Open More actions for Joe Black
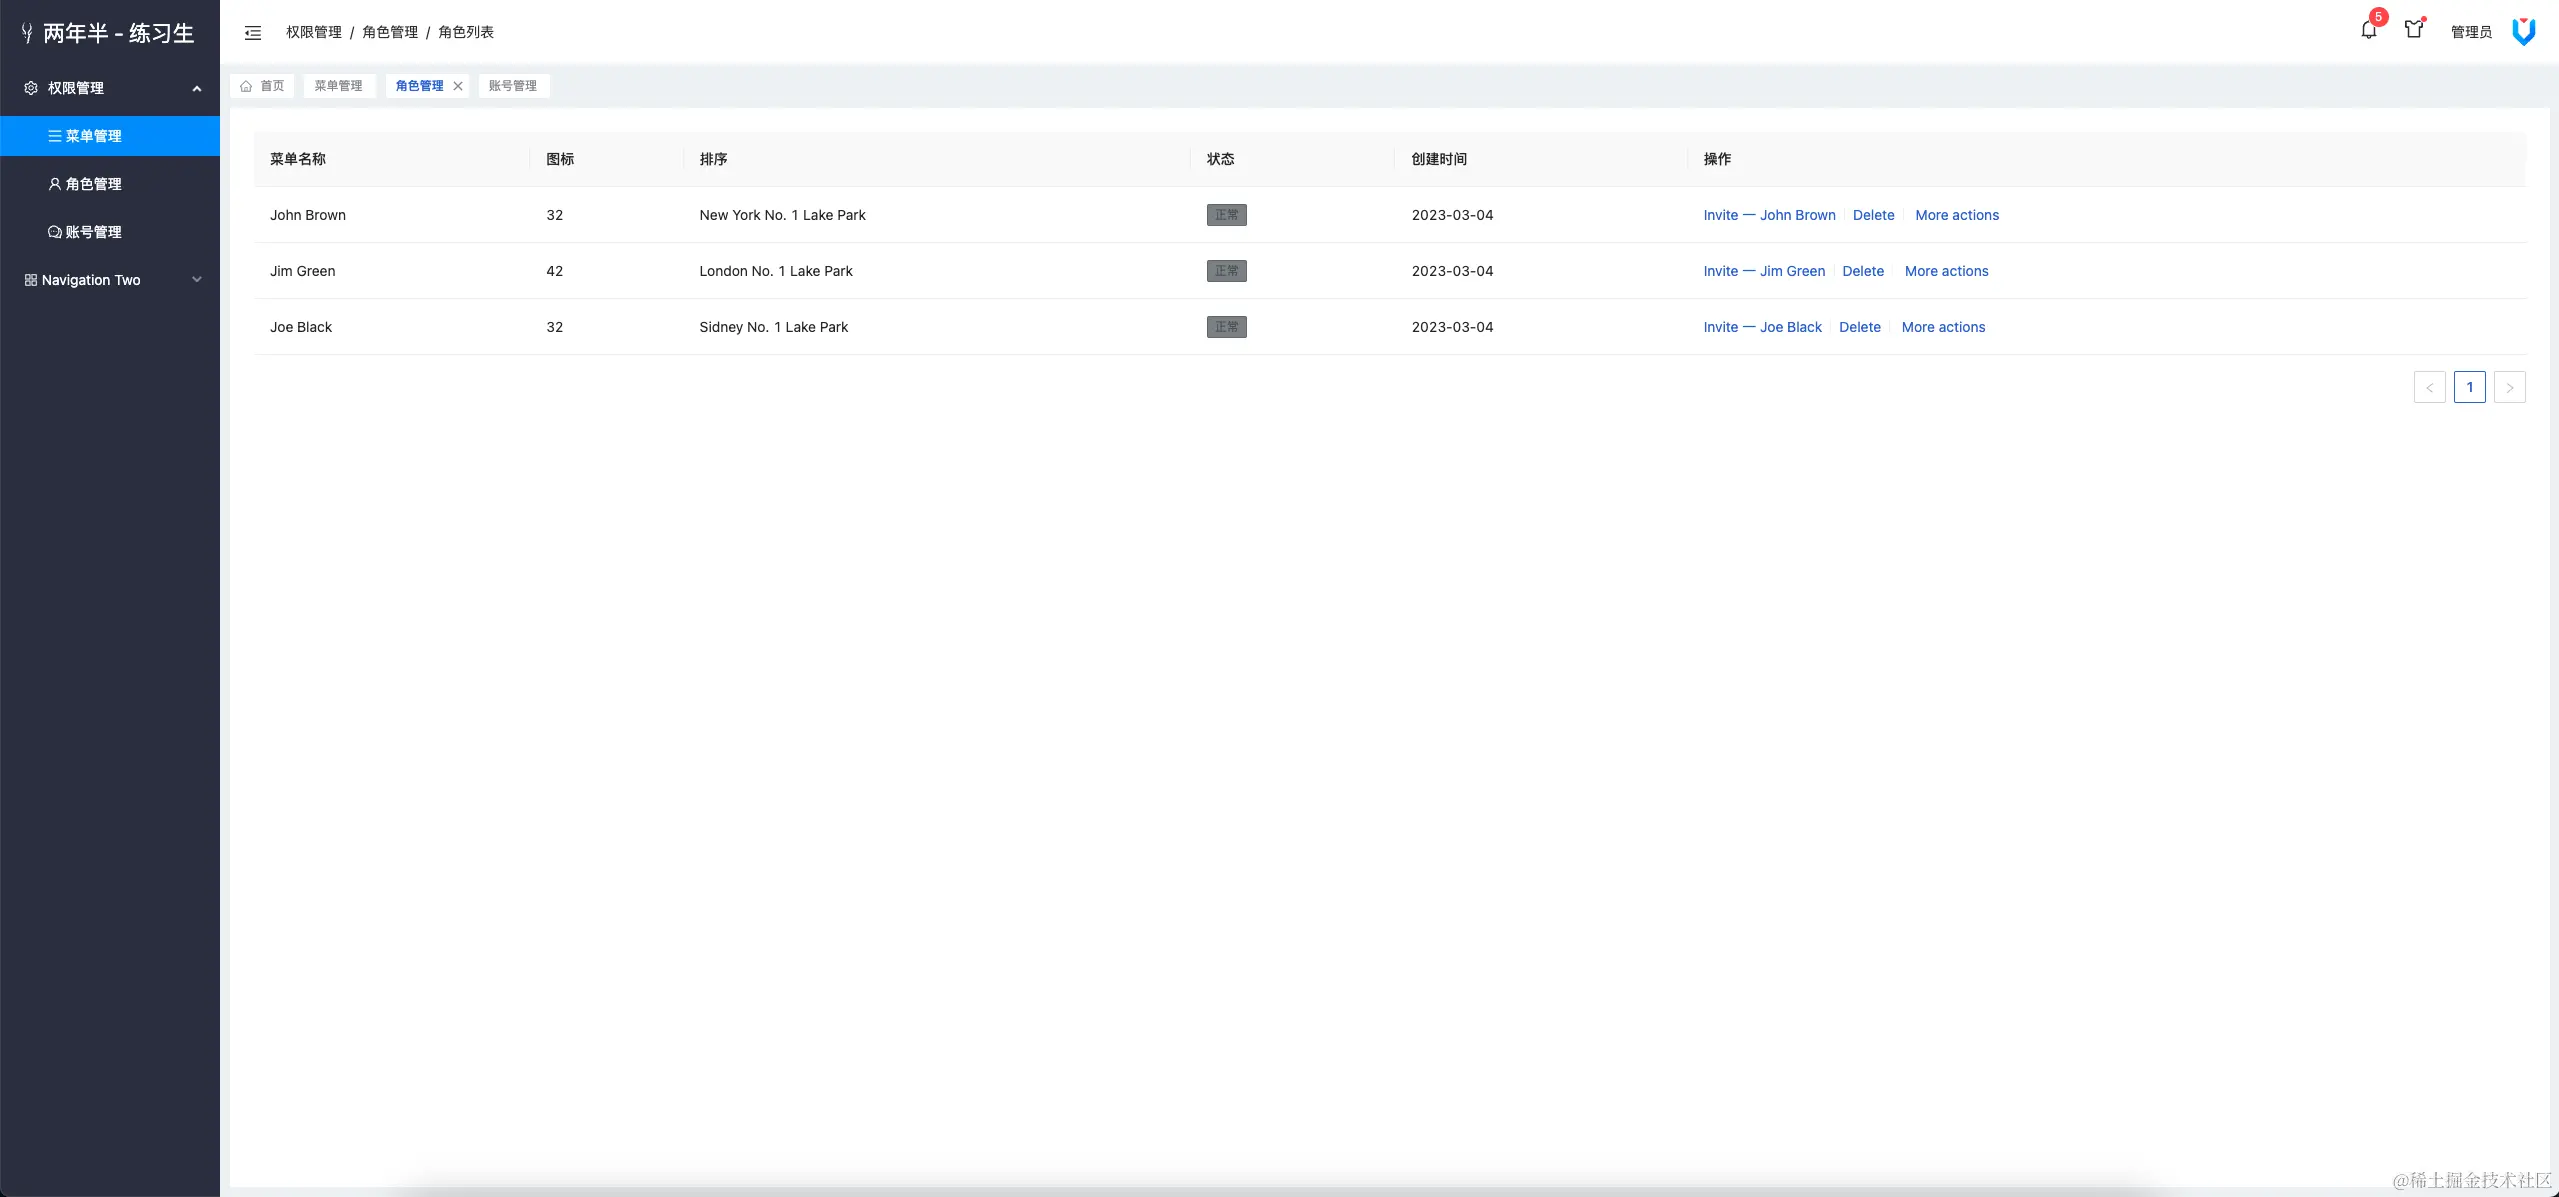2559x1197 pixels. click(1942, 327)
